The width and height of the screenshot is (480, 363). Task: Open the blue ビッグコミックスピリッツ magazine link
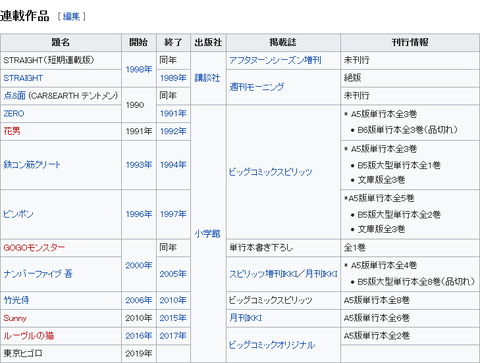[x=270, y=172]
